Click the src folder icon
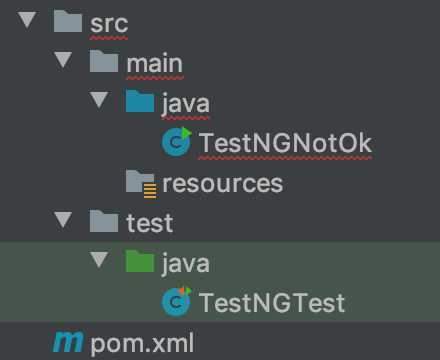This screenshot has height=360, width=440. [x=68, y=21]
